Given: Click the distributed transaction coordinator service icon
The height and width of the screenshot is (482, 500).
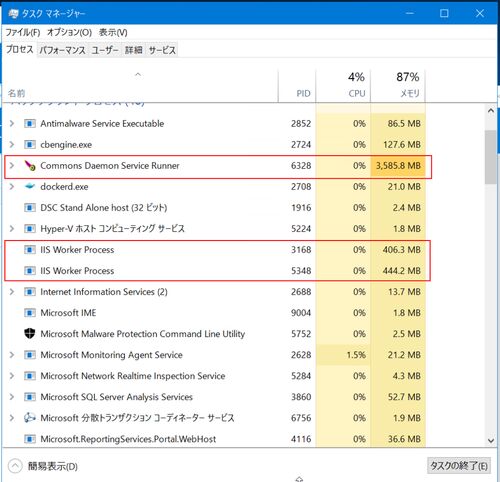Looking at the screenshot, I should 30,418.
